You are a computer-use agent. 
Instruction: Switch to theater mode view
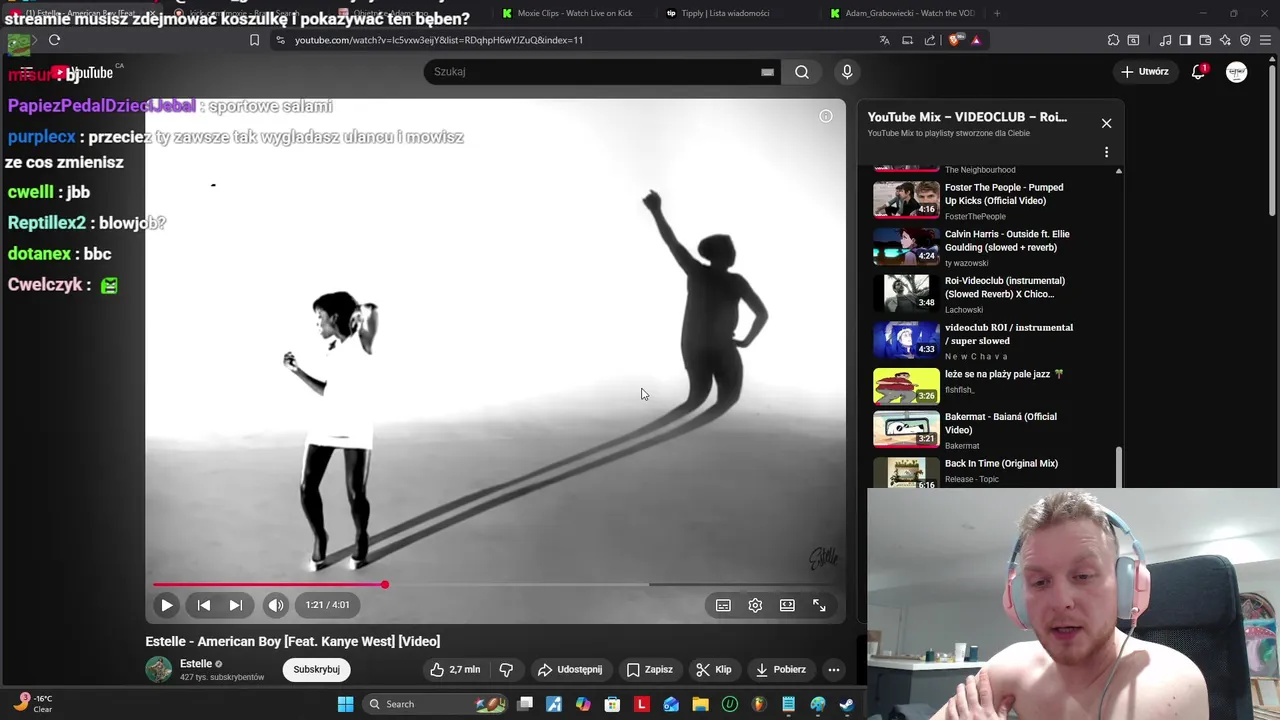[x=787, y=605]
